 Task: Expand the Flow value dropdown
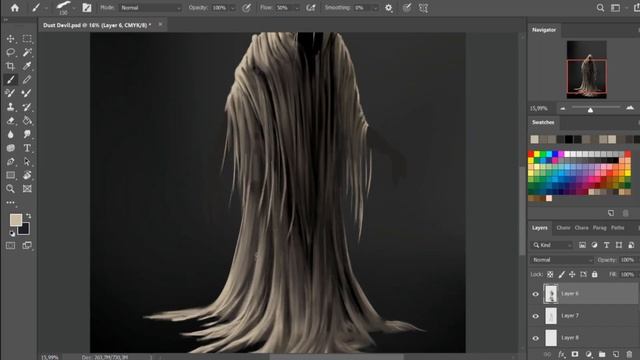[297, 8]
